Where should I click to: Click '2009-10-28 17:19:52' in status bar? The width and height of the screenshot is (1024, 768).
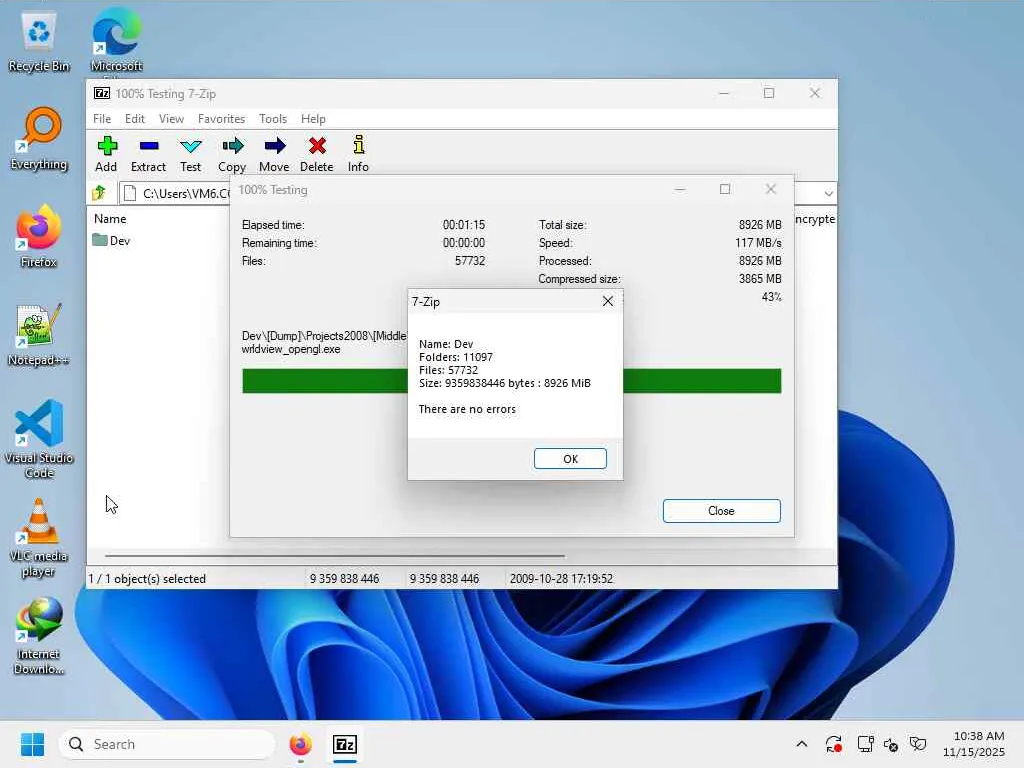(x=561, y=579)
